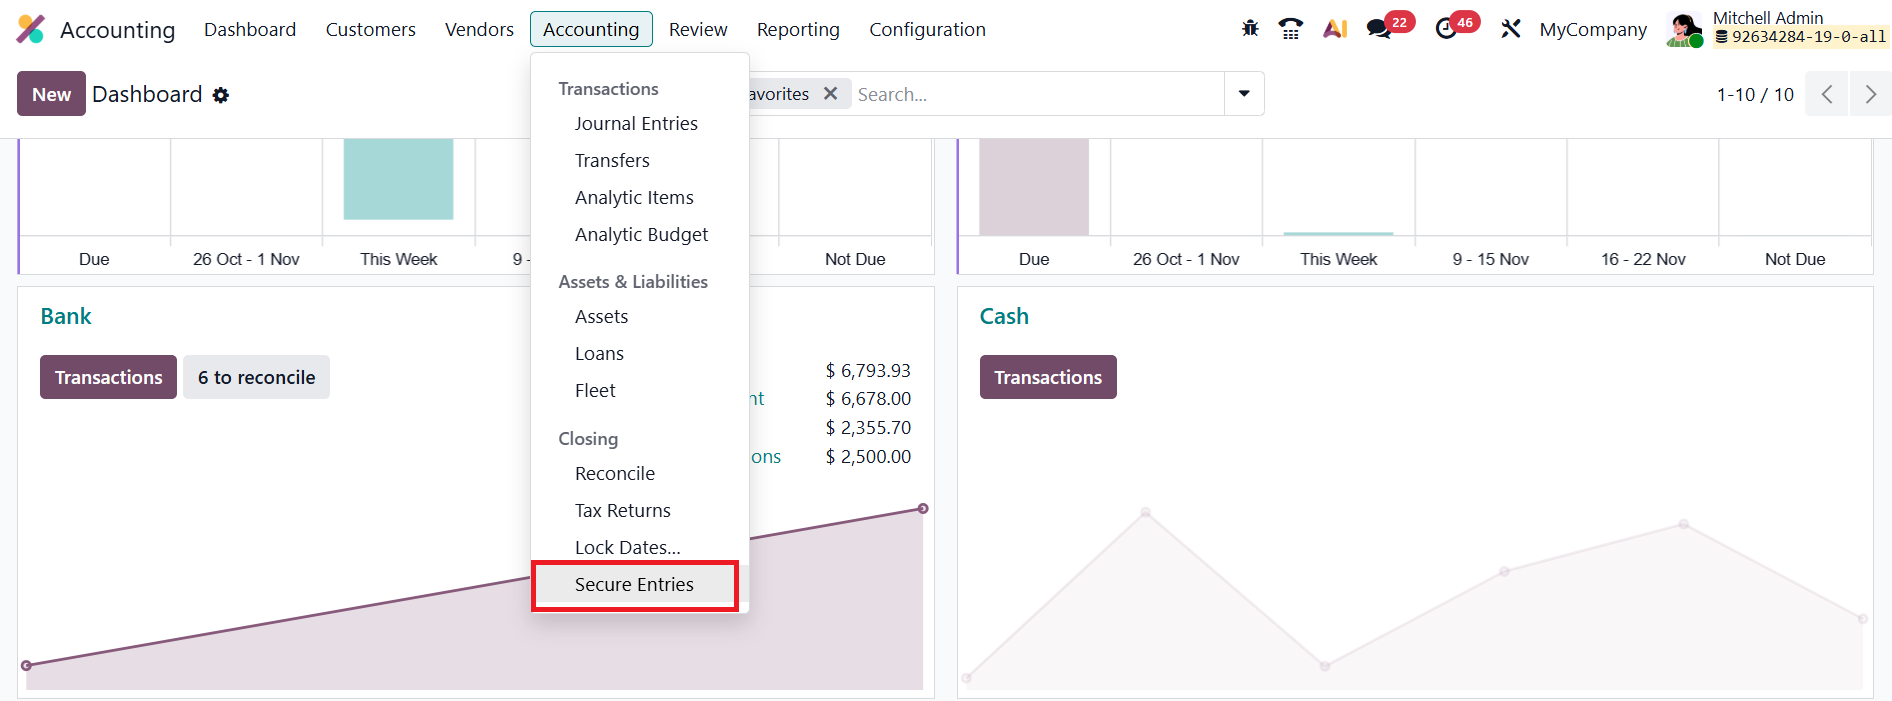Open the Reporting menu tab
1892x701 pixels.
coord(797,30)
